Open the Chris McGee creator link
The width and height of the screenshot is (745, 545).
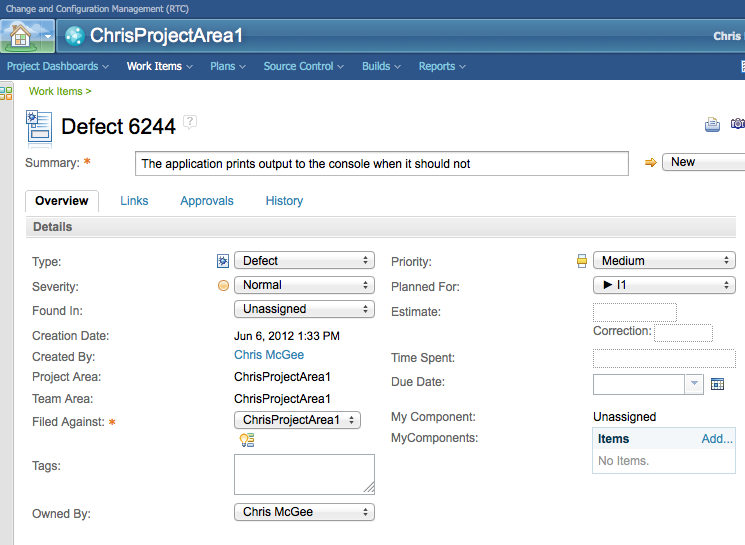coord(269,355)
